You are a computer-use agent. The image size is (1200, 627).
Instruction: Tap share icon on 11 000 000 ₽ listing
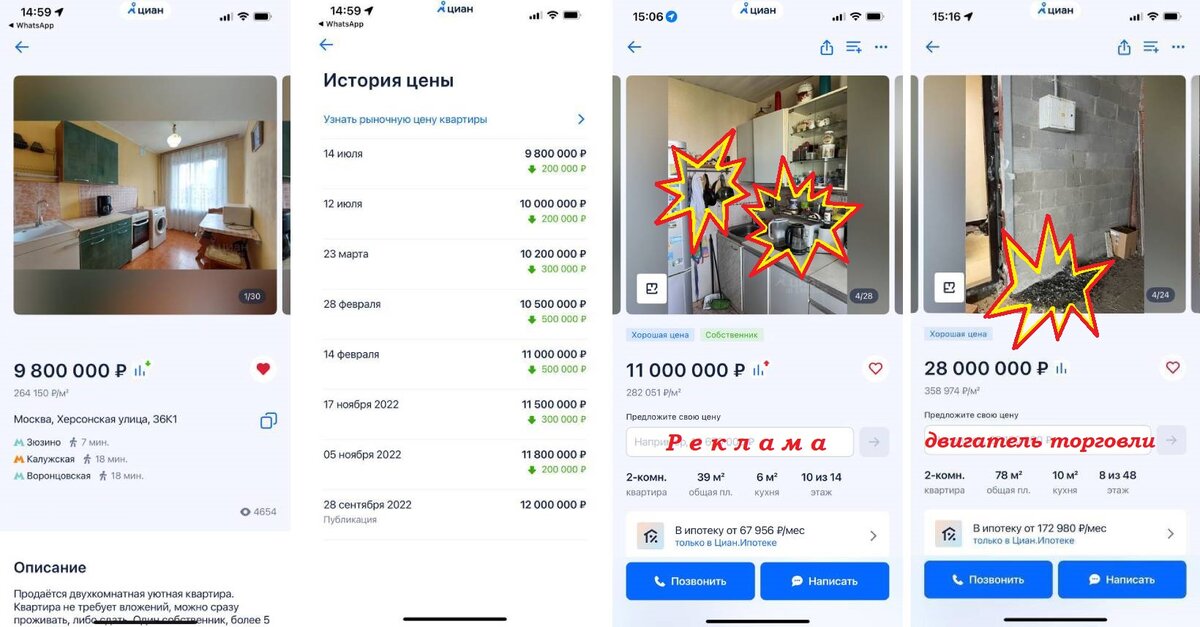(x=827, y=47)
